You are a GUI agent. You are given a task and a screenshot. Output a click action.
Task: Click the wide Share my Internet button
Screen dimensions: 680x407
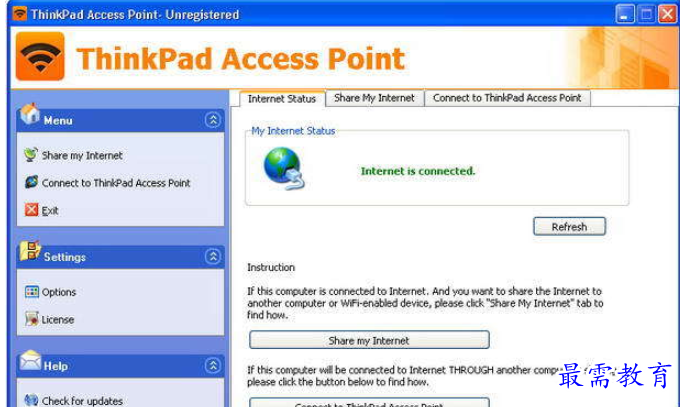tap(369, 340)
